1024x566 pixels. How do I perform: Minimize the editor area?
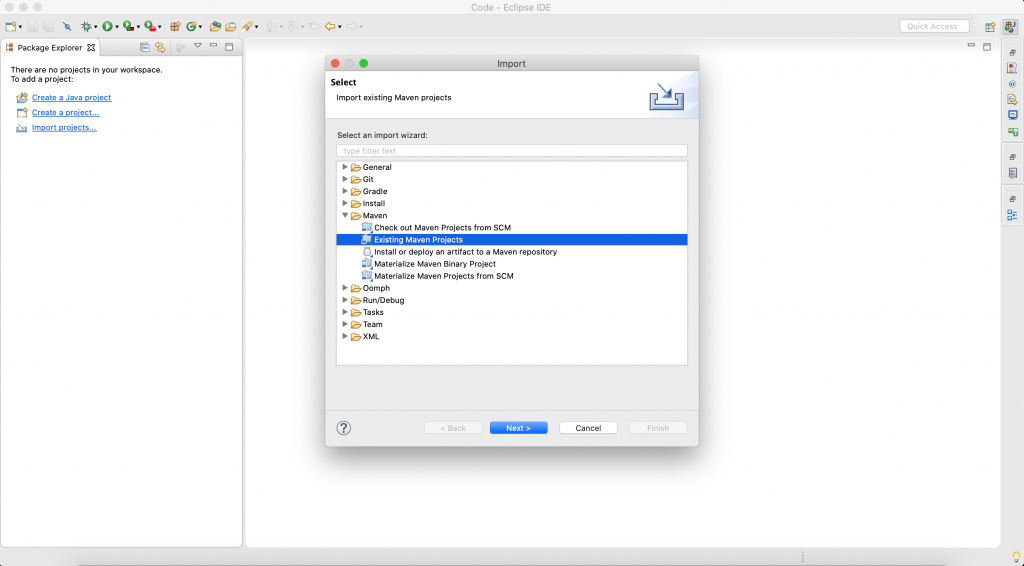click(x=971, y=46)
